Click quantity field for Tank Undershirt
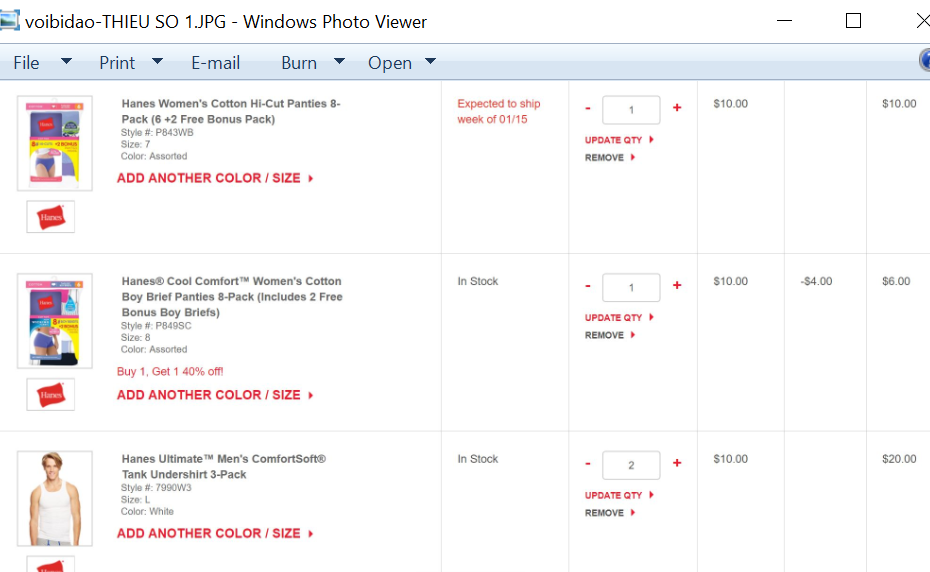930x572 pixels. point(631,465)
